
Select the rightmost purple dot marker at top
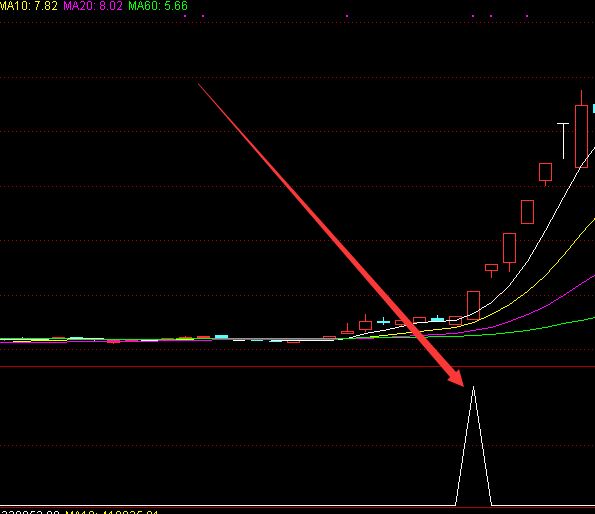(527, 16)
